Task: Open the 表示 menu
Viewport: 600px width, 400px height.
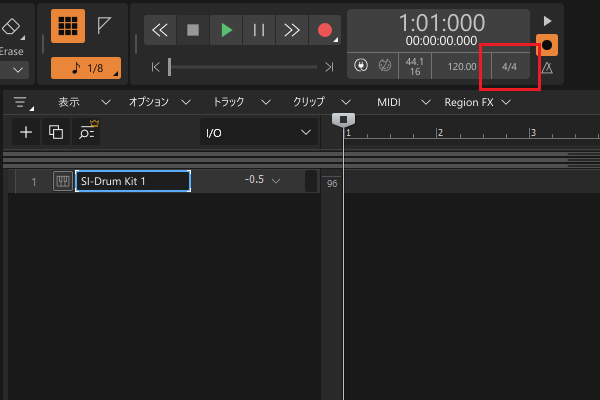Action: (x=69, y=102)
